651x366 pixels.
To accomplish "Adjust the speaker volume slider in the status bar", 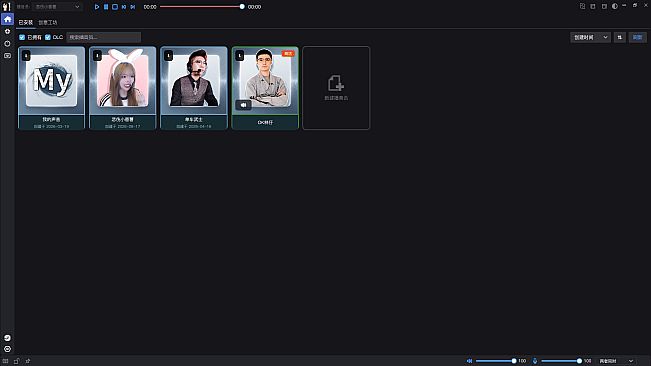I will pyautogui.click(x=496, y=361).
